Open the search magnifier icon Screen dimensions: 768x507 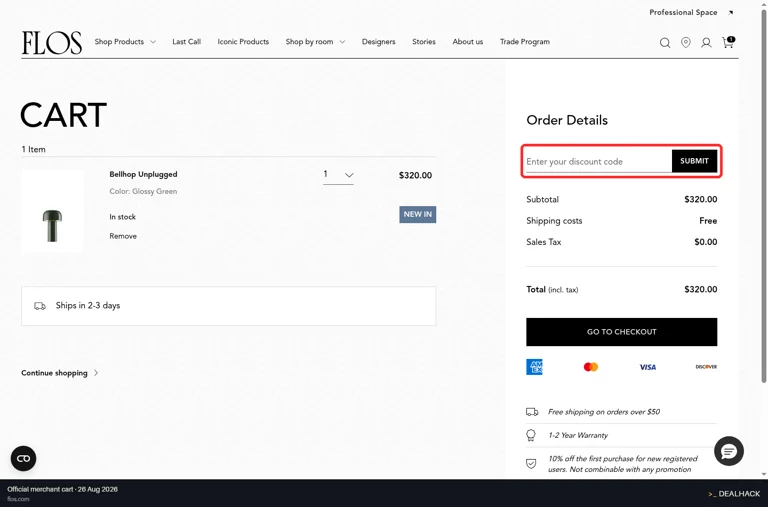coord(665,43)
